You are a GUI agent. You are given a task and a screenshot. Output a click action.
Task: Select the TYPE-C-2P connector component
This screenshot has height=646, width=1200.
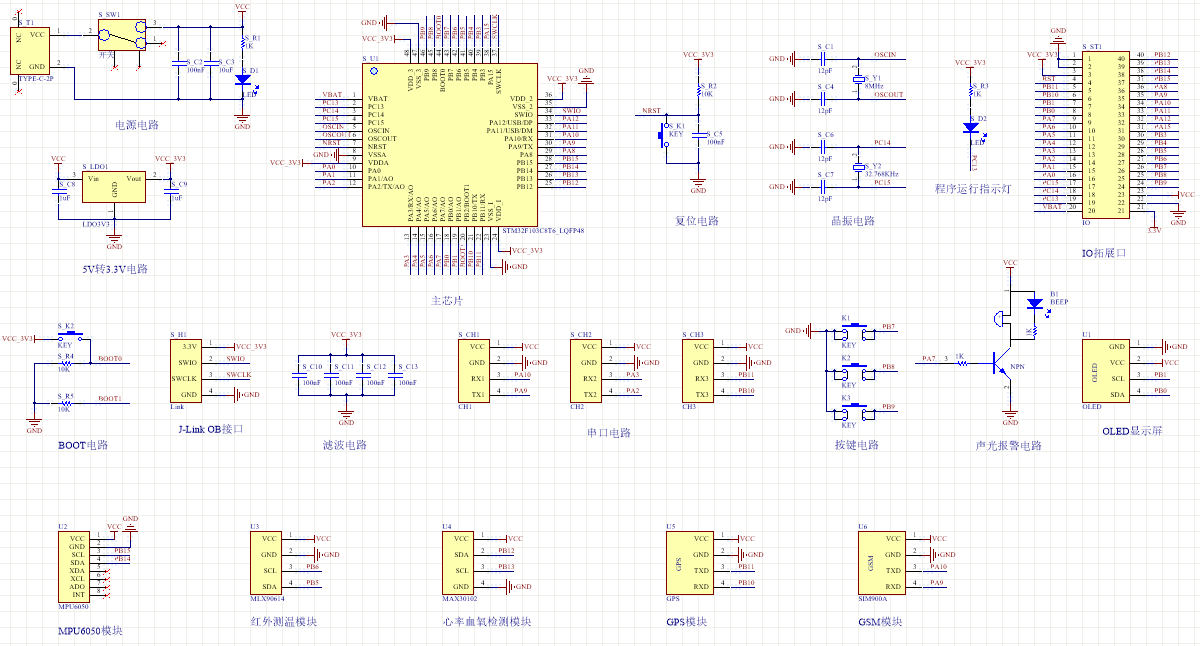pos(30,50)
